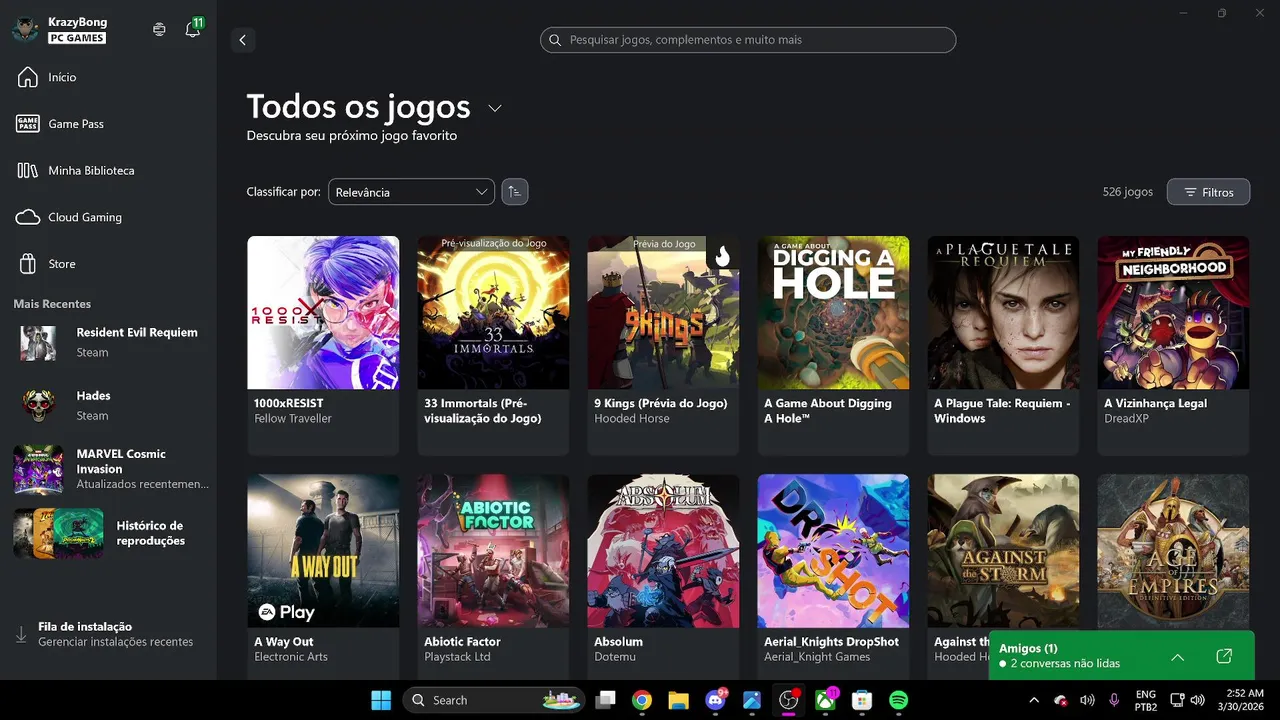Open Cloud Gaming section
The image size is (1280, 720).
108,217
